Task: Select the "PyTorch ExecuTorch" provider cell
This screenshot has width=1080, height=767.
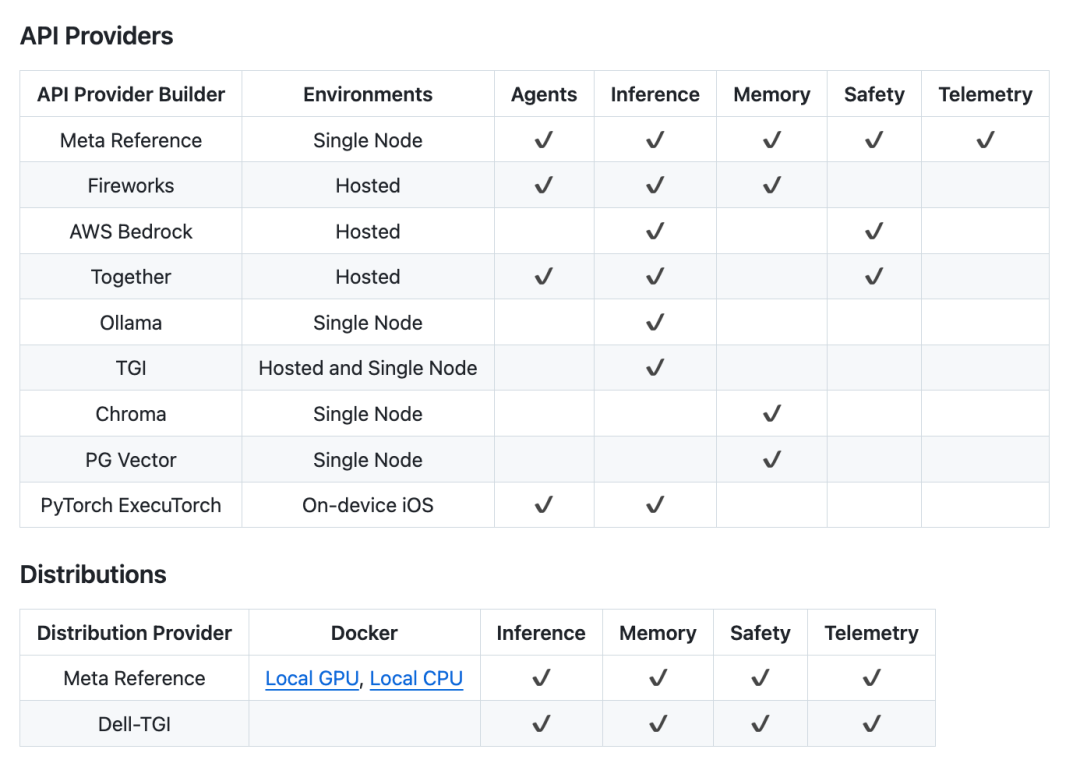Action: (x=131, y=505)
